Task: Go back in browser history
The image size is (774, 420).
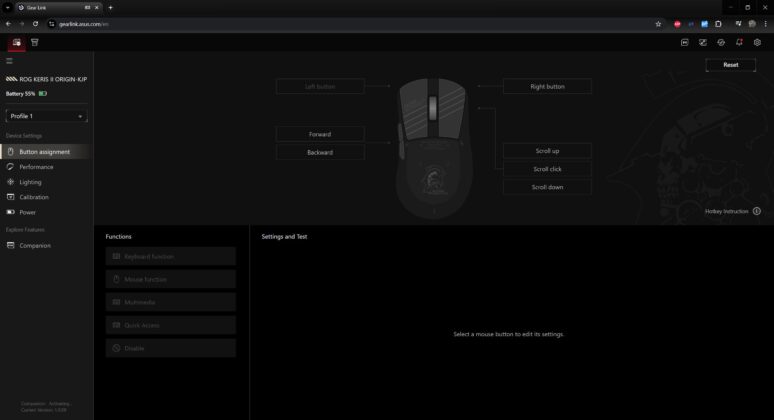Action: click(x=8, y=24)
